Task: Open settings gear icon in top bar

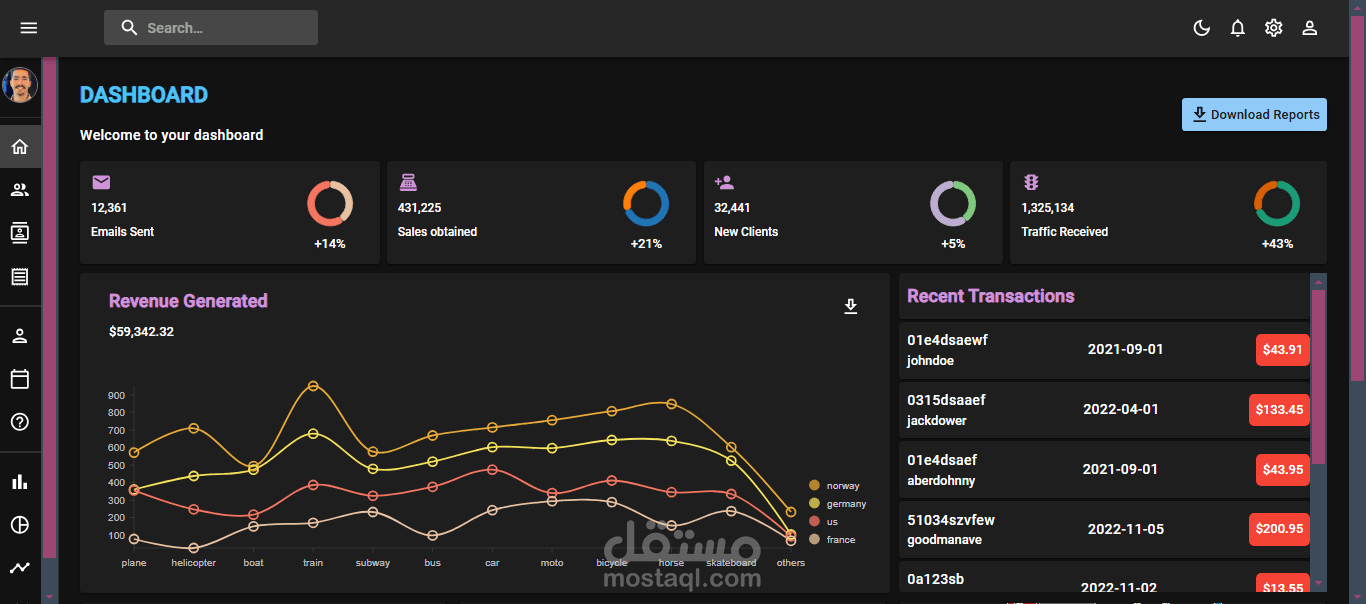Action: click(1273, 28)
